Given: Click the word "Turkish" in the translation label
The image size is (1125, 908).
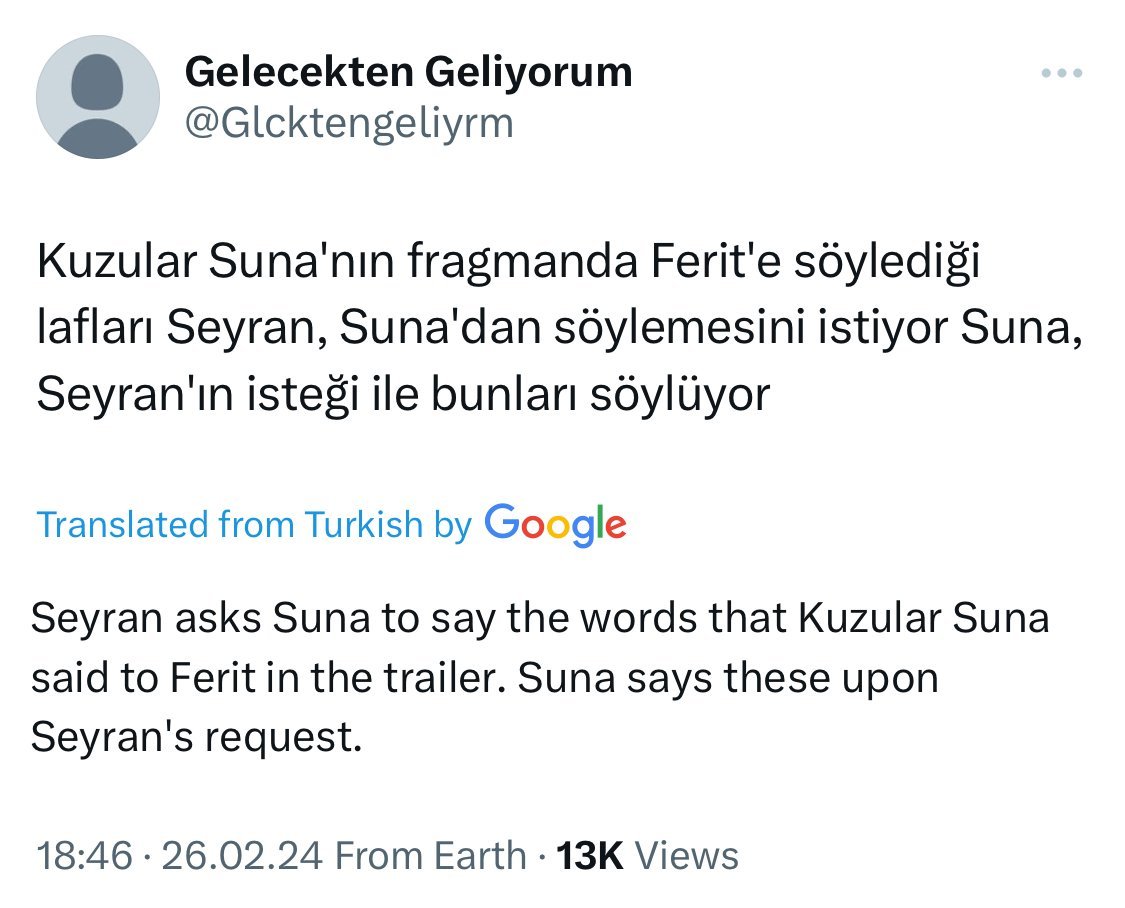Looking at the screenshot, I should click(x=364, y=524).
